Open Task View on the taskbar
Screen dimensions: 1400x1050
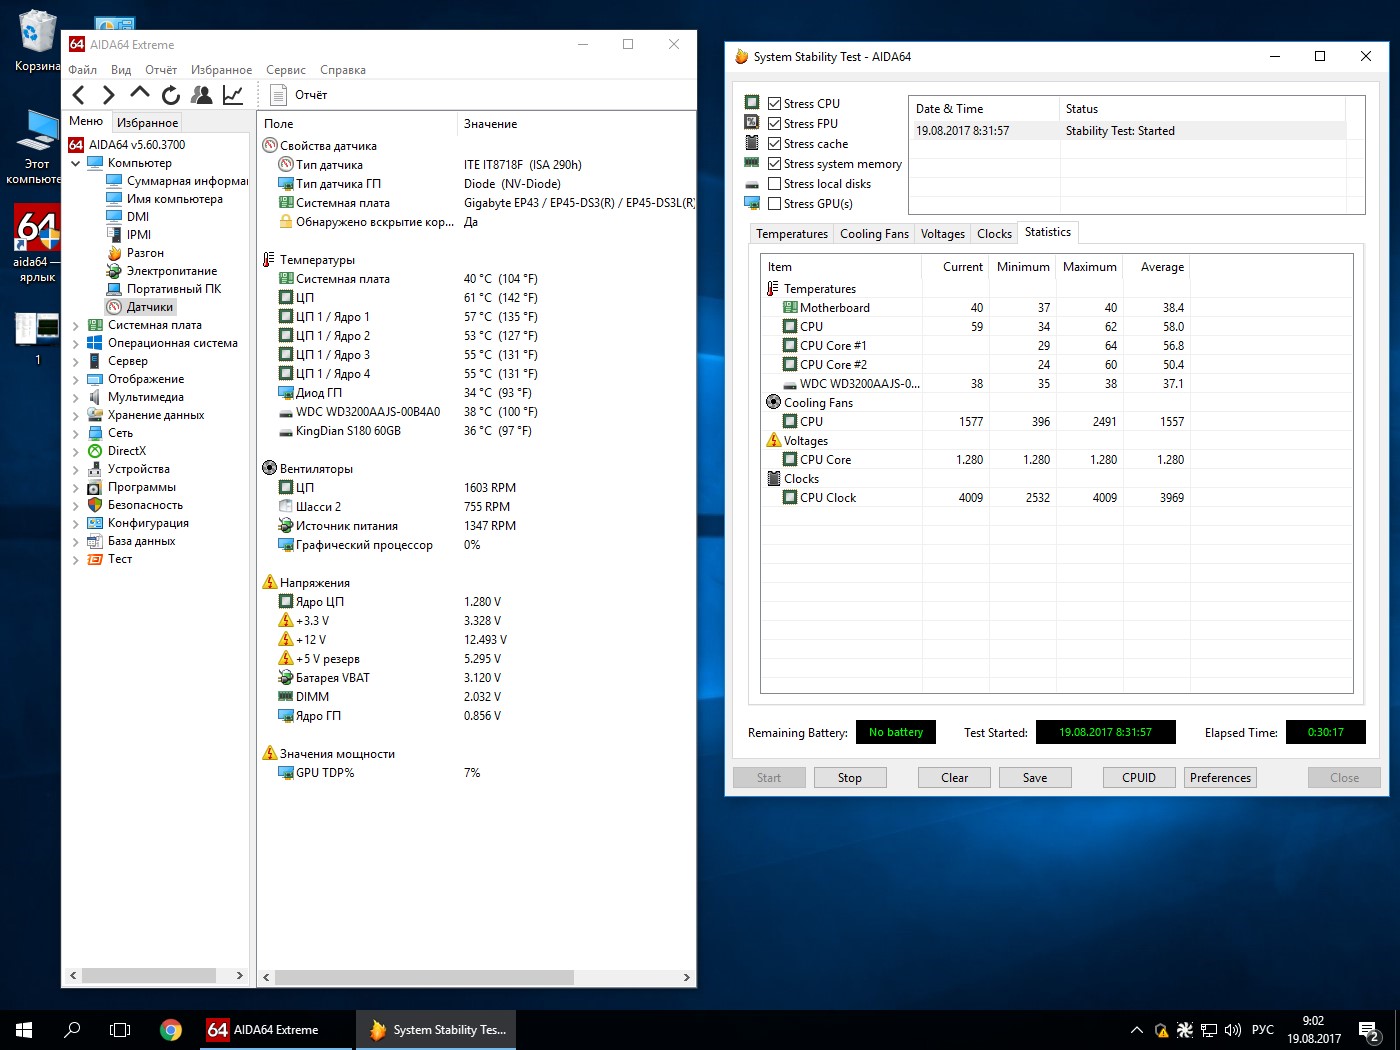[x=120, y=1030]
